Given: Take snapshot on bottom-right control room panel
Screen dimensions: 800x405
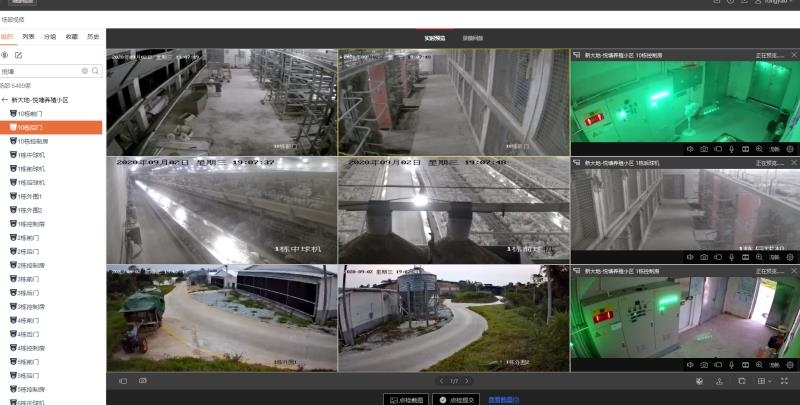Looking at the screenshot, I should (x=704, y=365).
